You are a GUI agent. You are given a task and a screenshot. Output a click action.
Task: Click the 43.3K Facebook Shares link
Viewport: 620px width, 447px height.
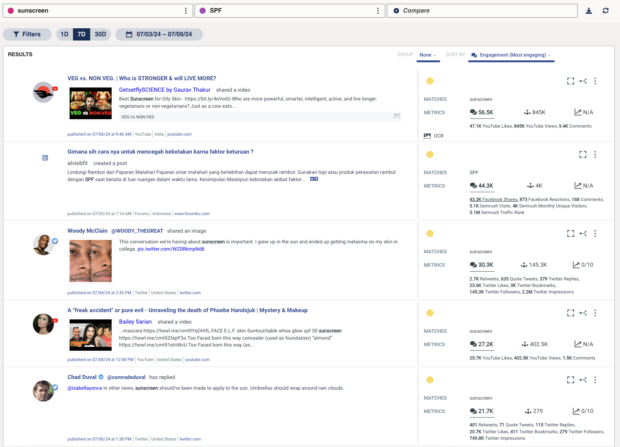coord(493,199)
